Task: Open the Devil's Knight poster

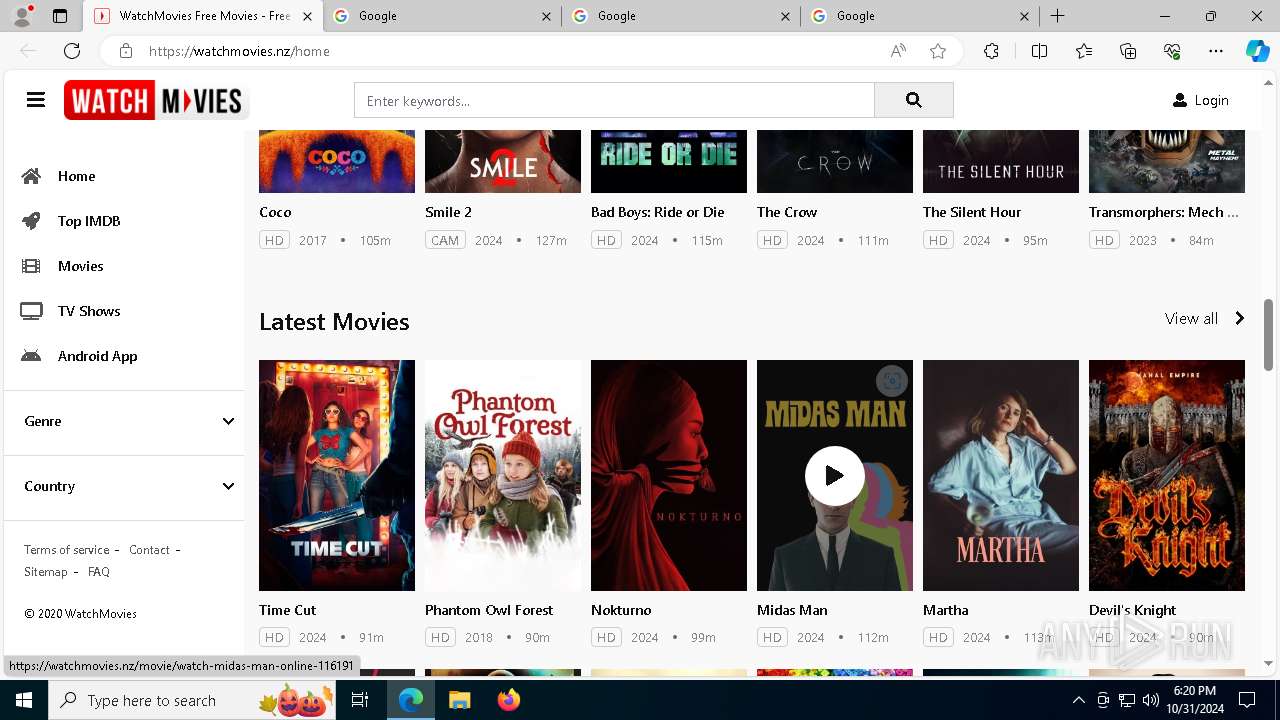Action: tap(1167, 475)
